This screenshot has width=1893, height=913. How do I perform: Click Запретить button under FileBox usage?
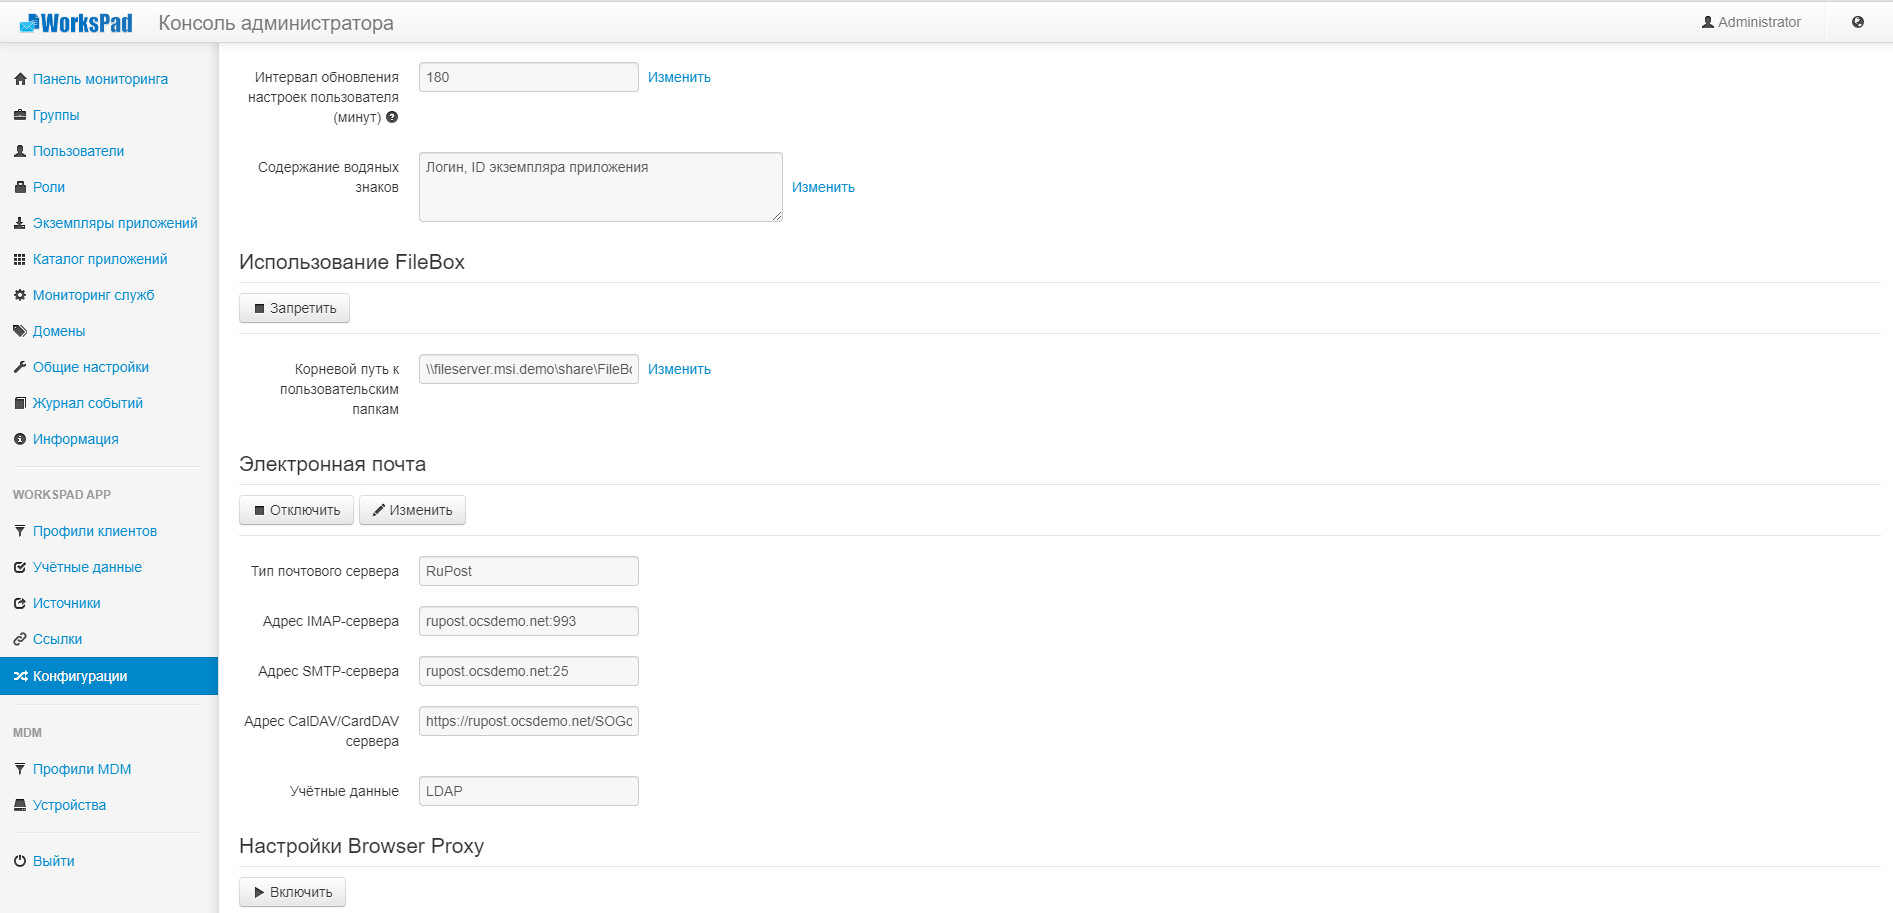pyautogui.click(x=294, y=308)
